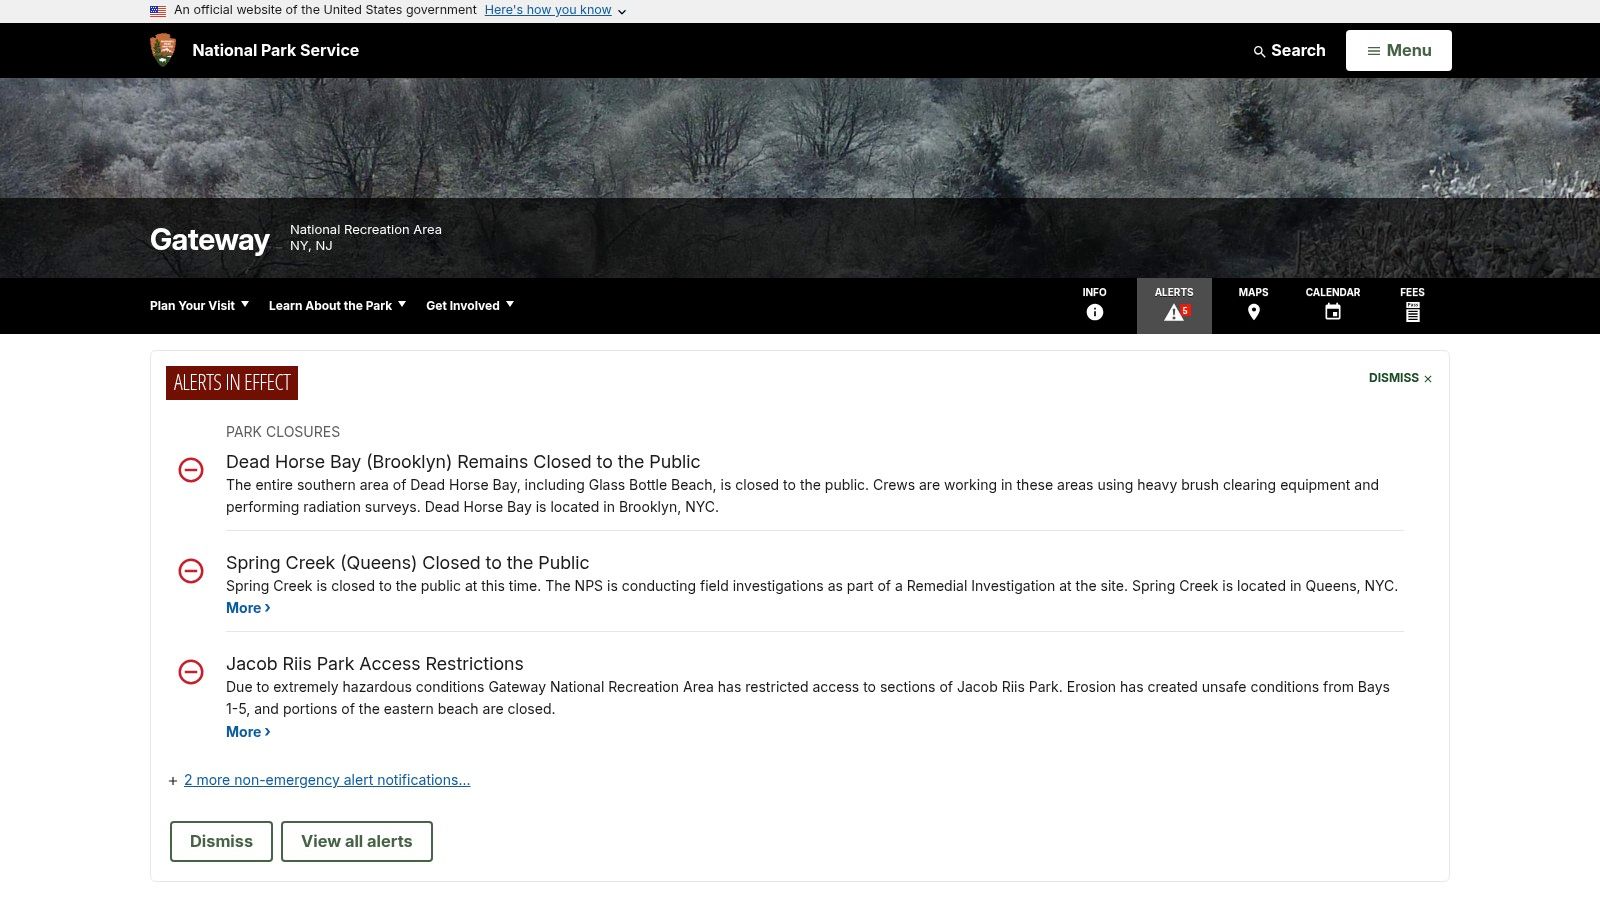Expand Plan Your Visit dropdown

[x=199, y=305]
